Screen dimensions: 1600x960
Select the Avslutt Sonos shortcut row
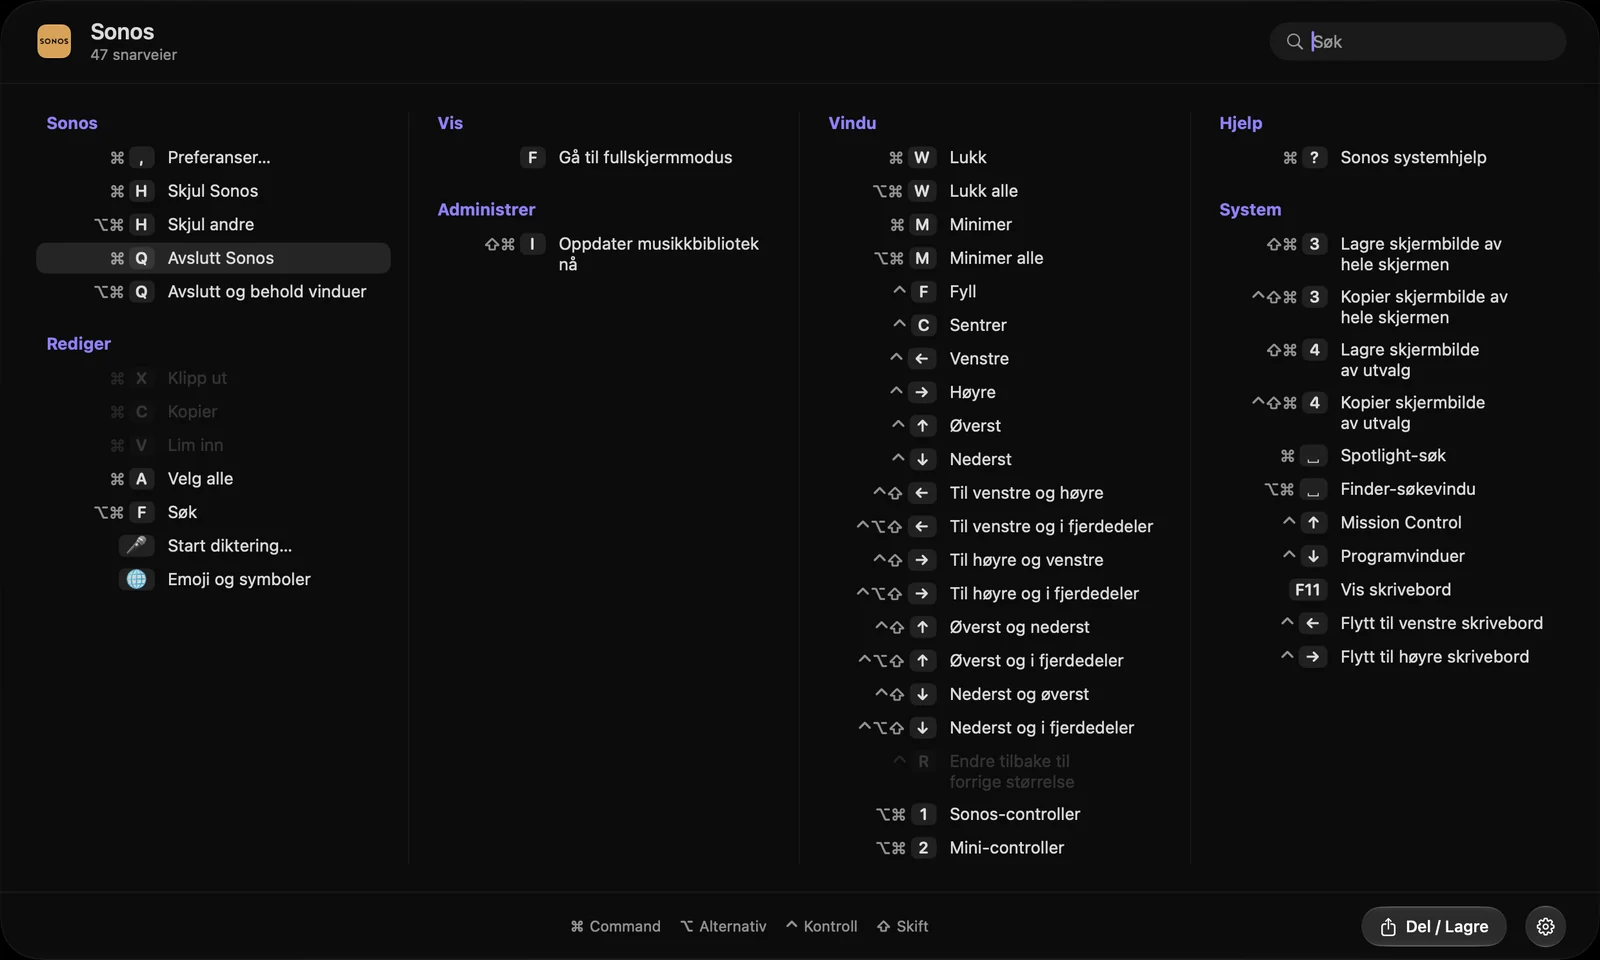(213, 258)
